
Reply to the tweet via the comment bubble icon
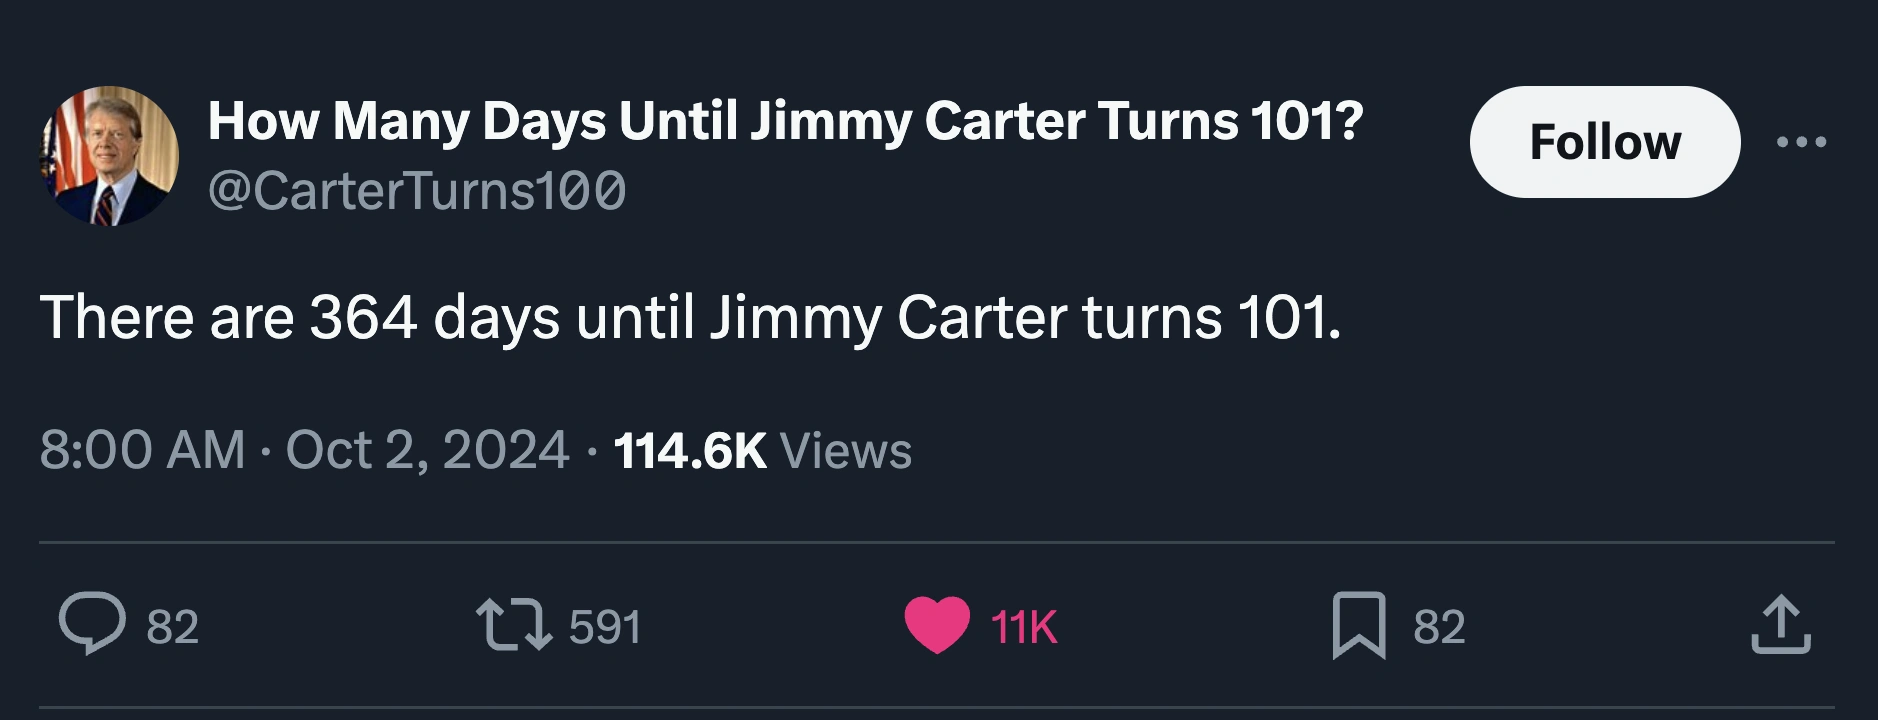(x=92, y=623)
